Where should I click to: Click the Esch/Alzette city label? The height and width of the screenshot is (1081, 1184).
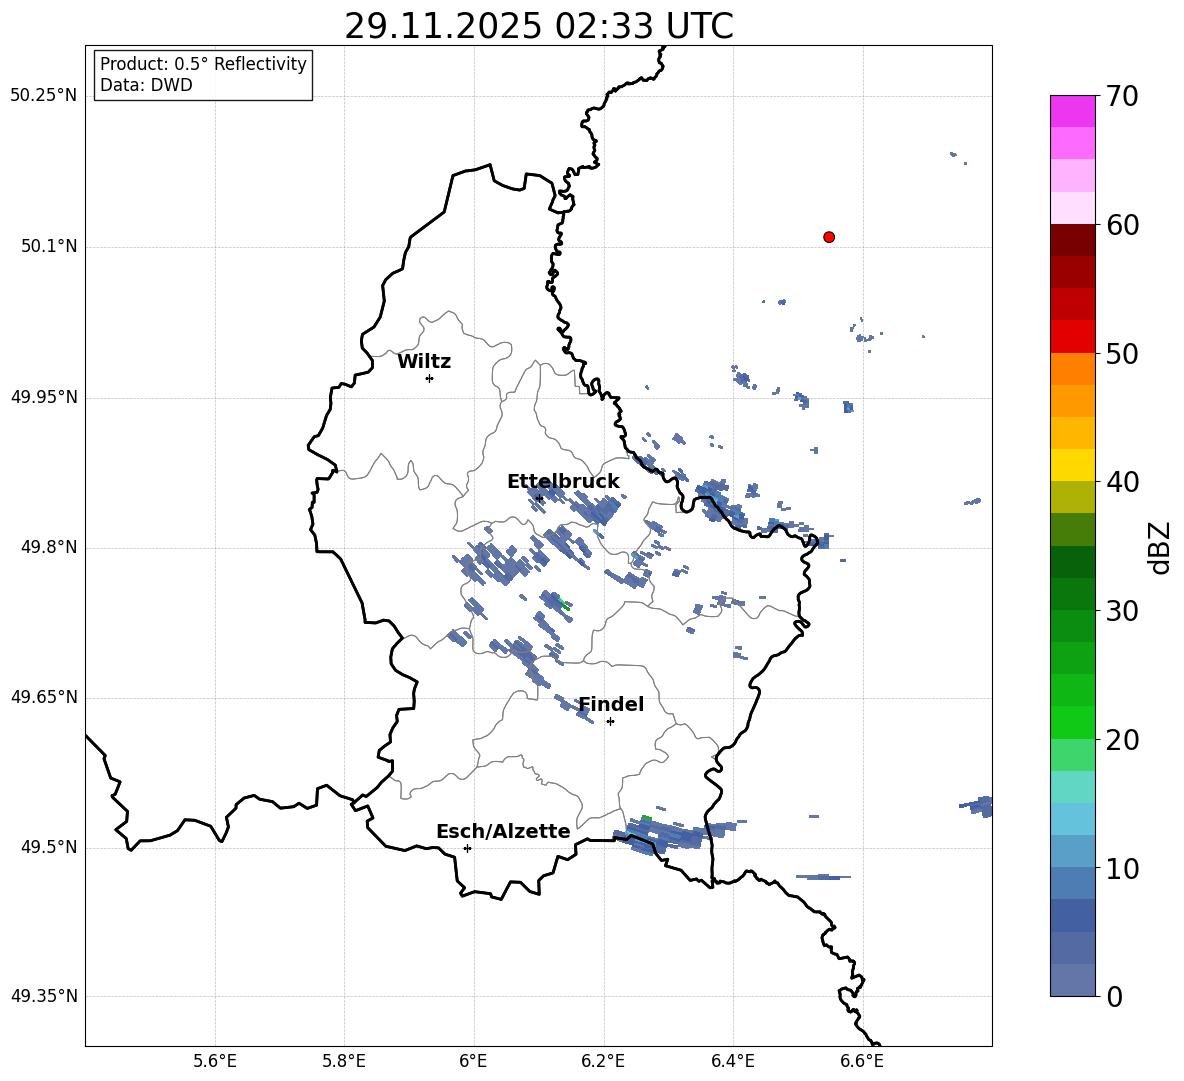(x=503, y=831)
